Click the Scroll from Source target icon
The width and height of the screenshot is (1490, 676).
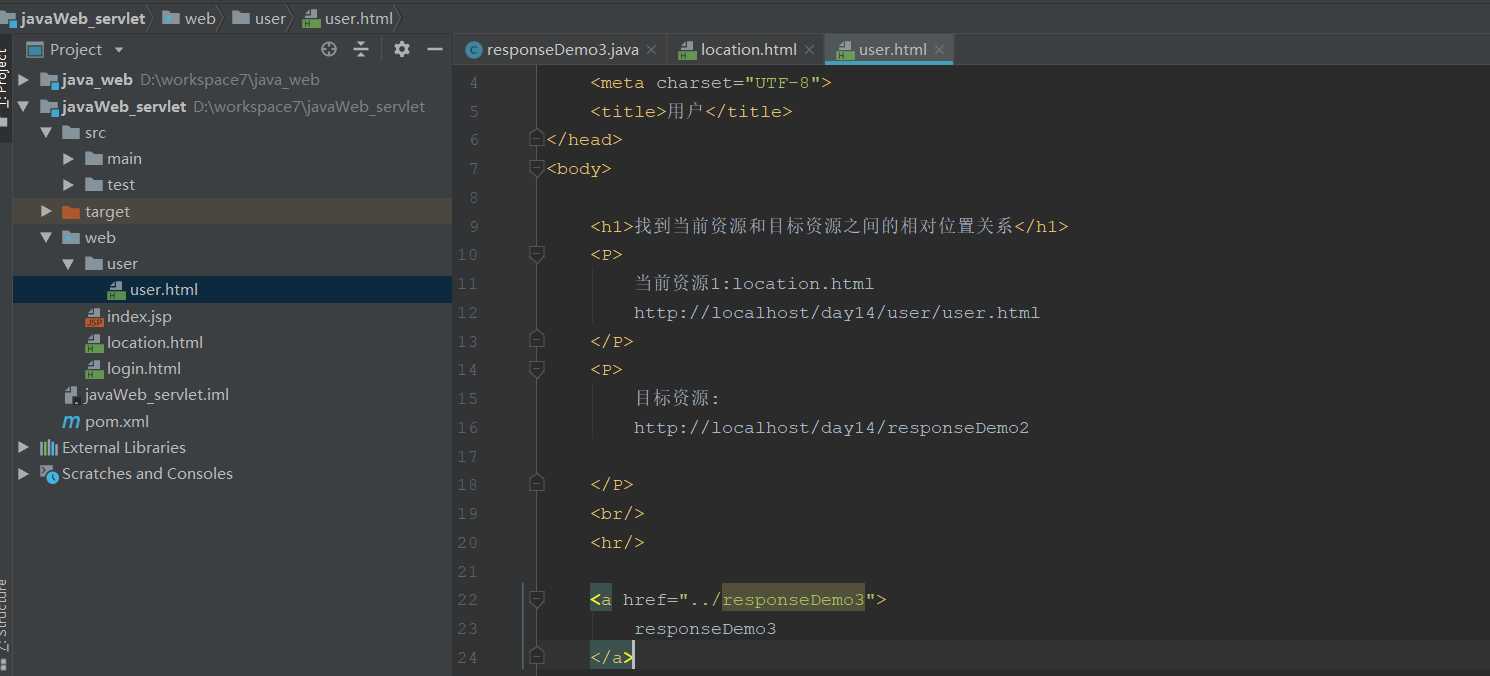coord(329,49)
